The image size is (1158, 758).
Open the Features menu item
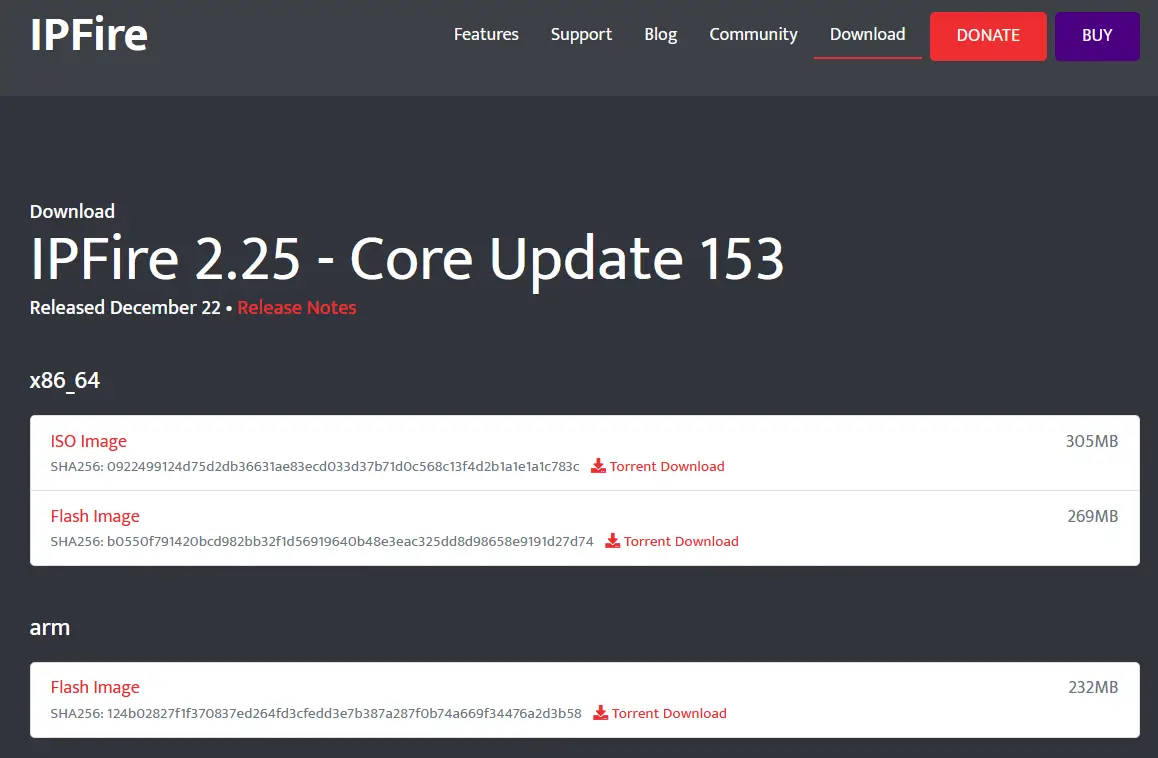coord(486,35)
